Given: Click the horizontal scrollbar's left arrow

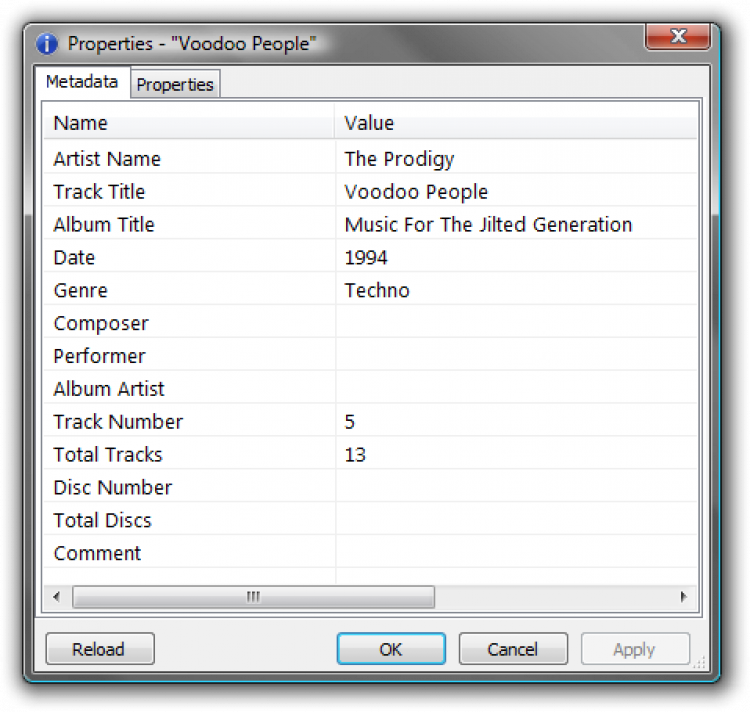Looking at the screenshot, I should point(56,597).
